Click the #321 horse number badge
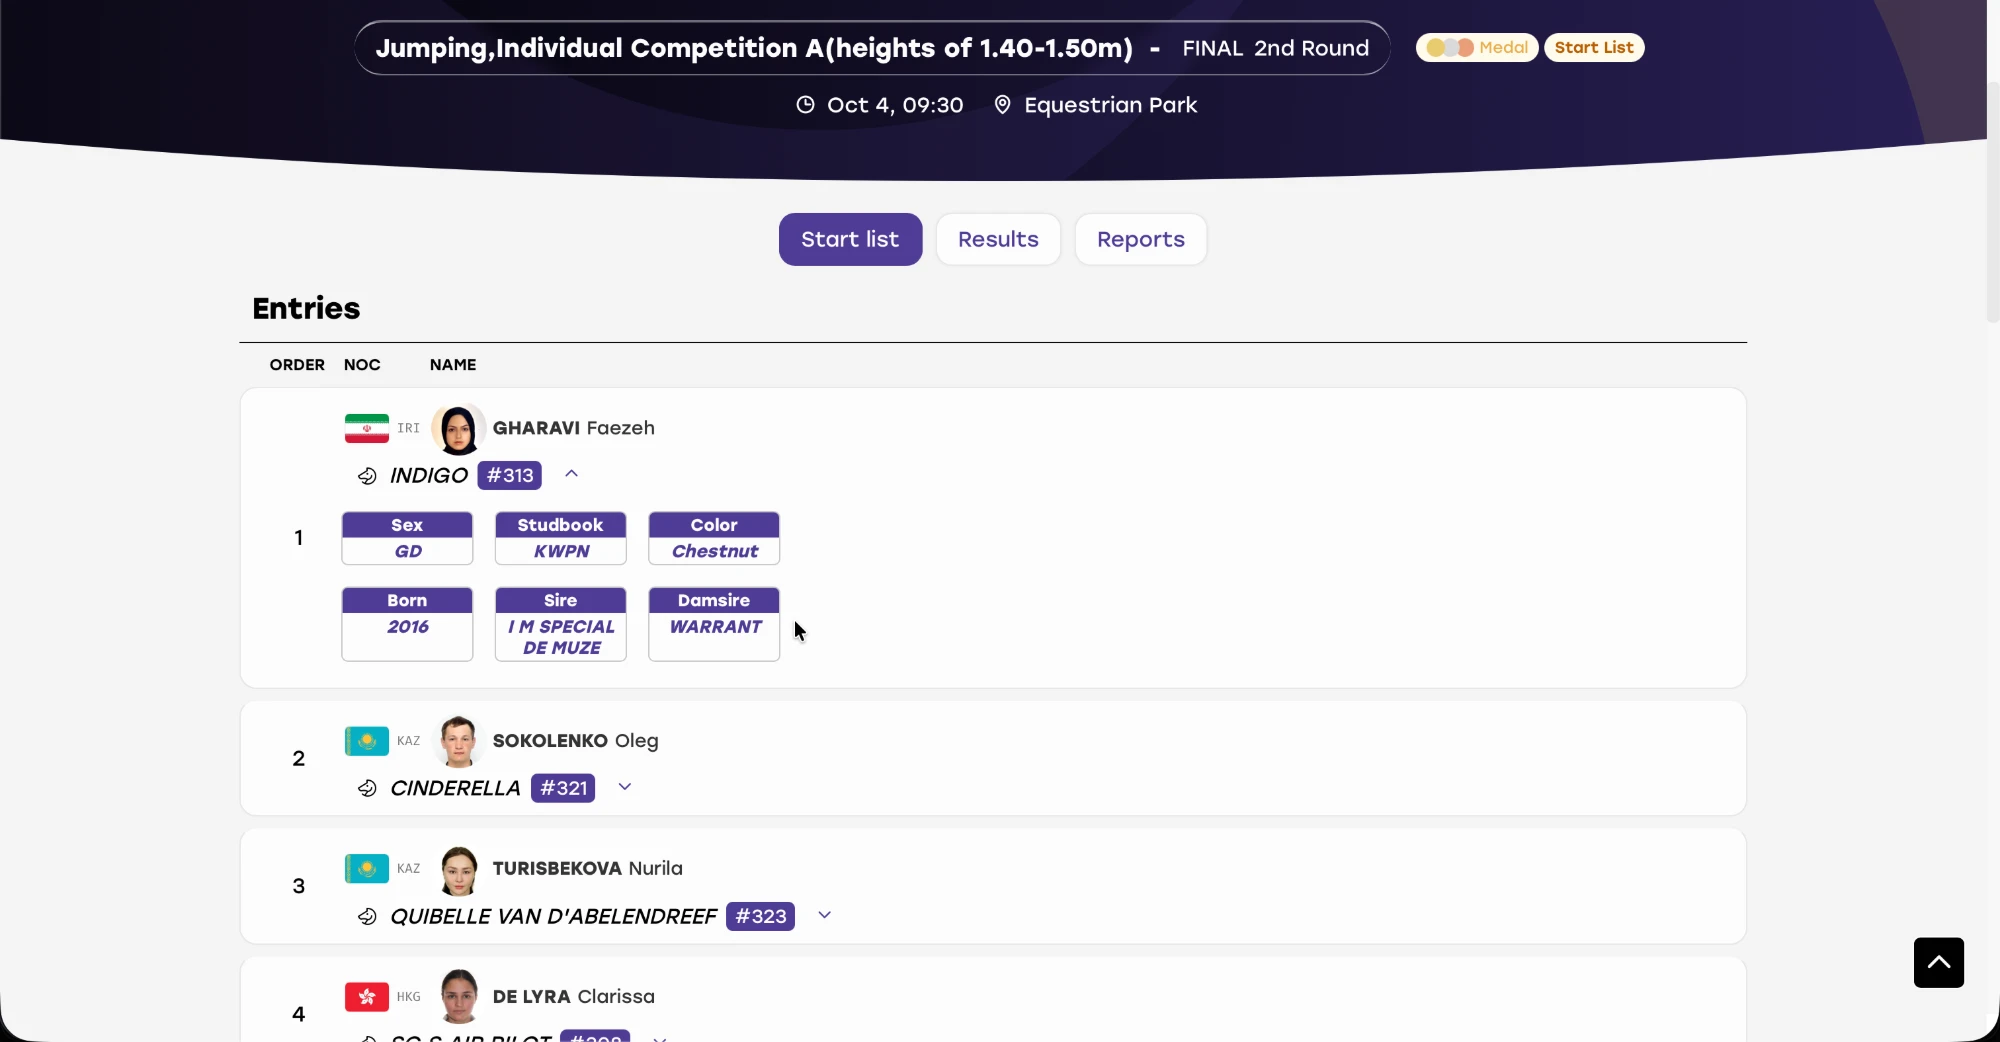Image resolution: width=2000 pixels, height=1042 pixels. (563, 789)
